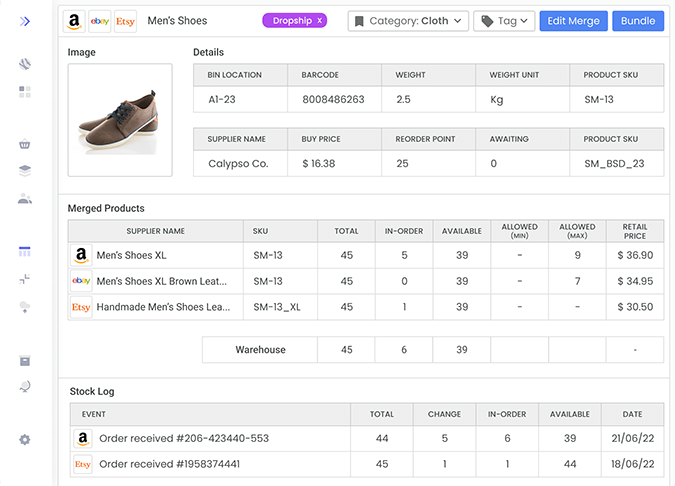Select Order received #1958374441 entry
The width and height of the screenshot is (675, 486).
tap(170, 464)
